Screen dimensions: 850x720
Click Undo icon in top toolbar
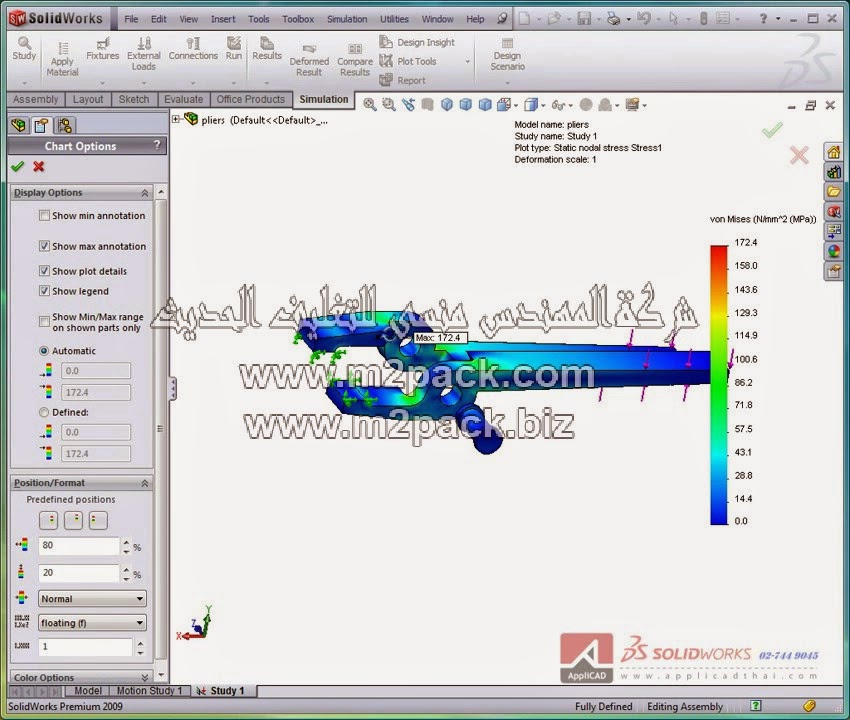pos(643,19)
